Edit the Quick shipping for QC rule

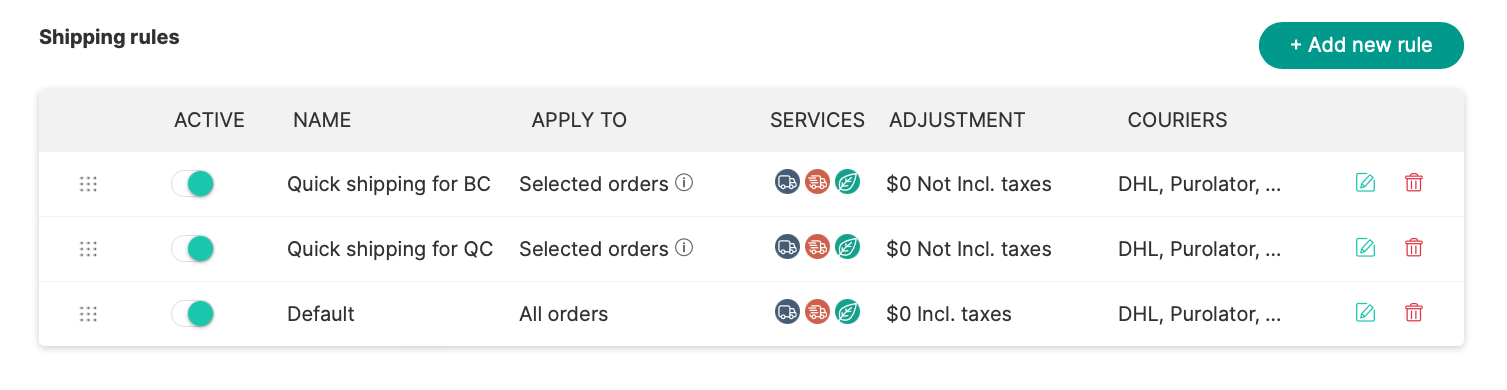[x=1365, y=248]
